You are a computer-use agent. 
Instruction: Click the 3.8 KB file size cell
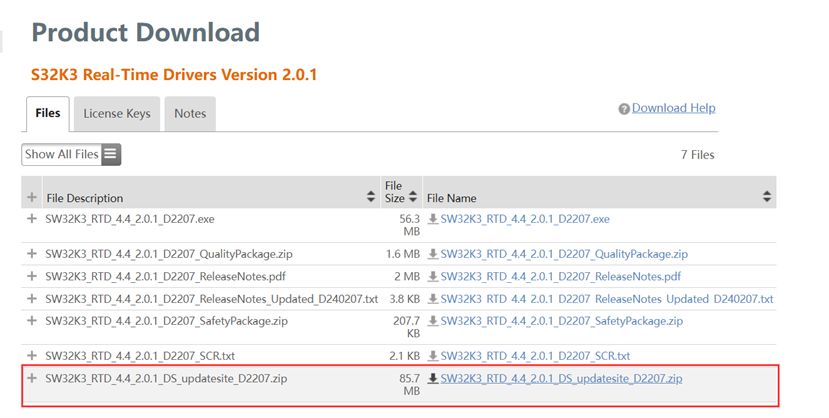(404, 299)
